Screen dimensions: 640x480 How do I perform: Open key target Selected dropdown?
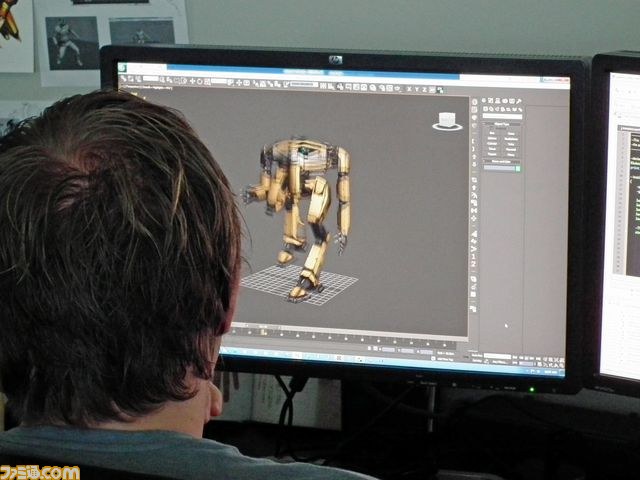498,356
